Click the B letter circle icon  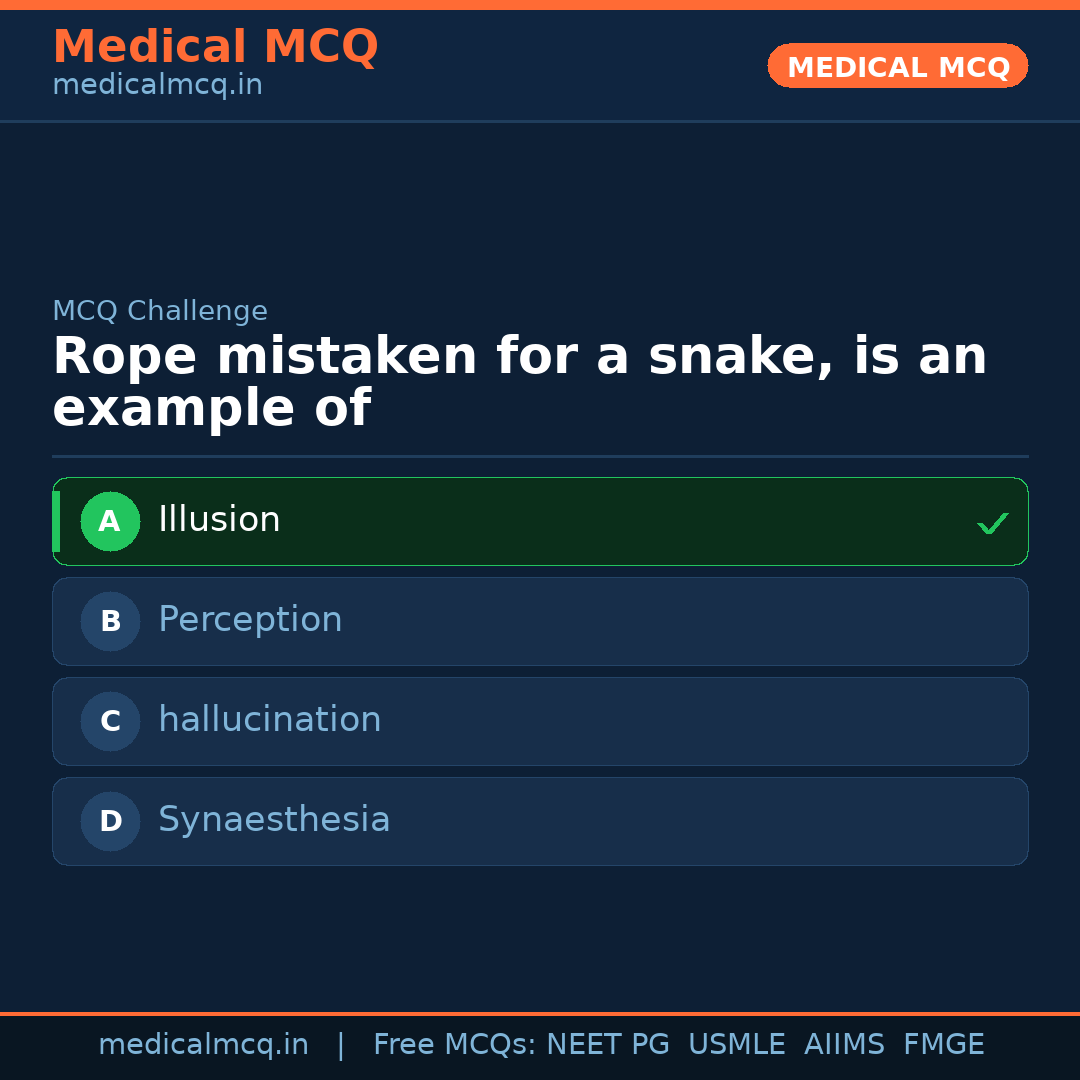(x=110, y=621)
